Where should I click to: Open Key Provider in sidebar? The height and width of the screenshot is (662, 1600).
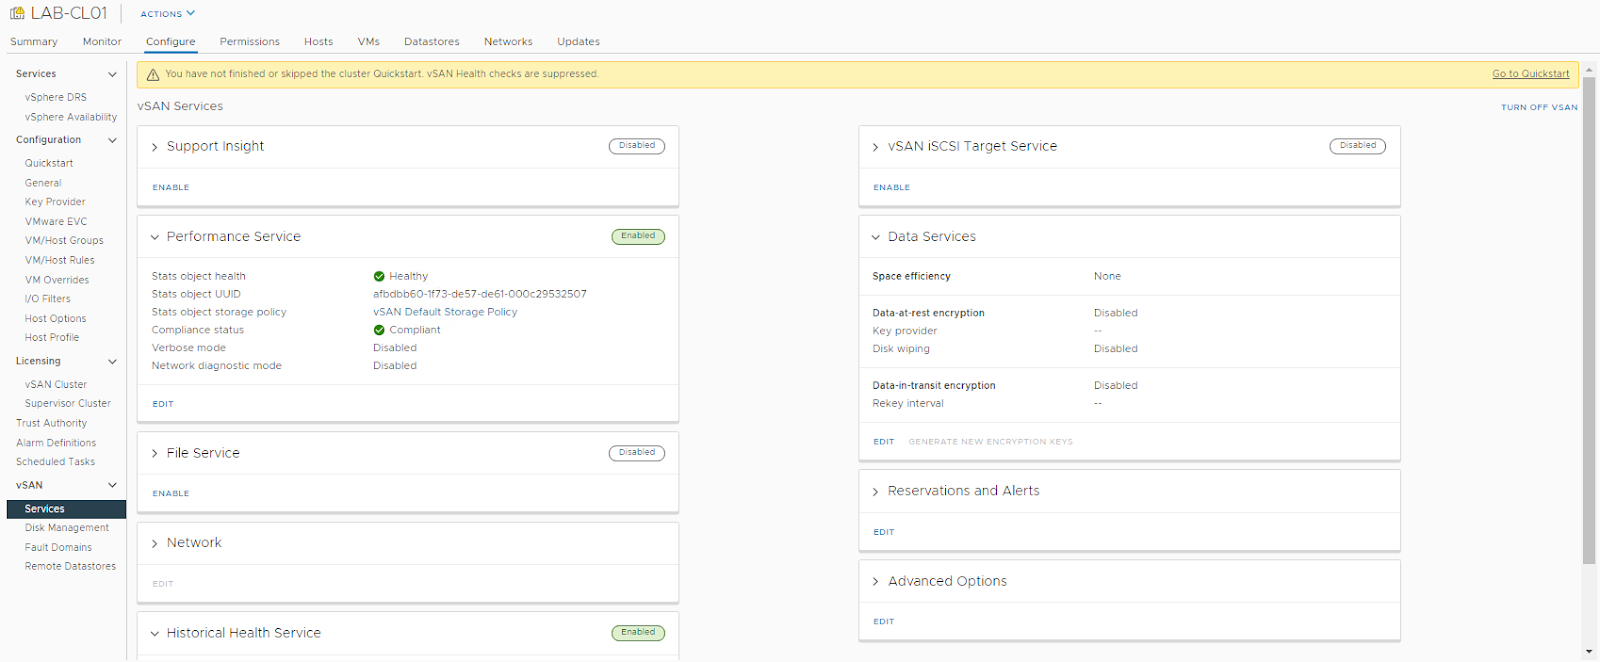point(55,202)
